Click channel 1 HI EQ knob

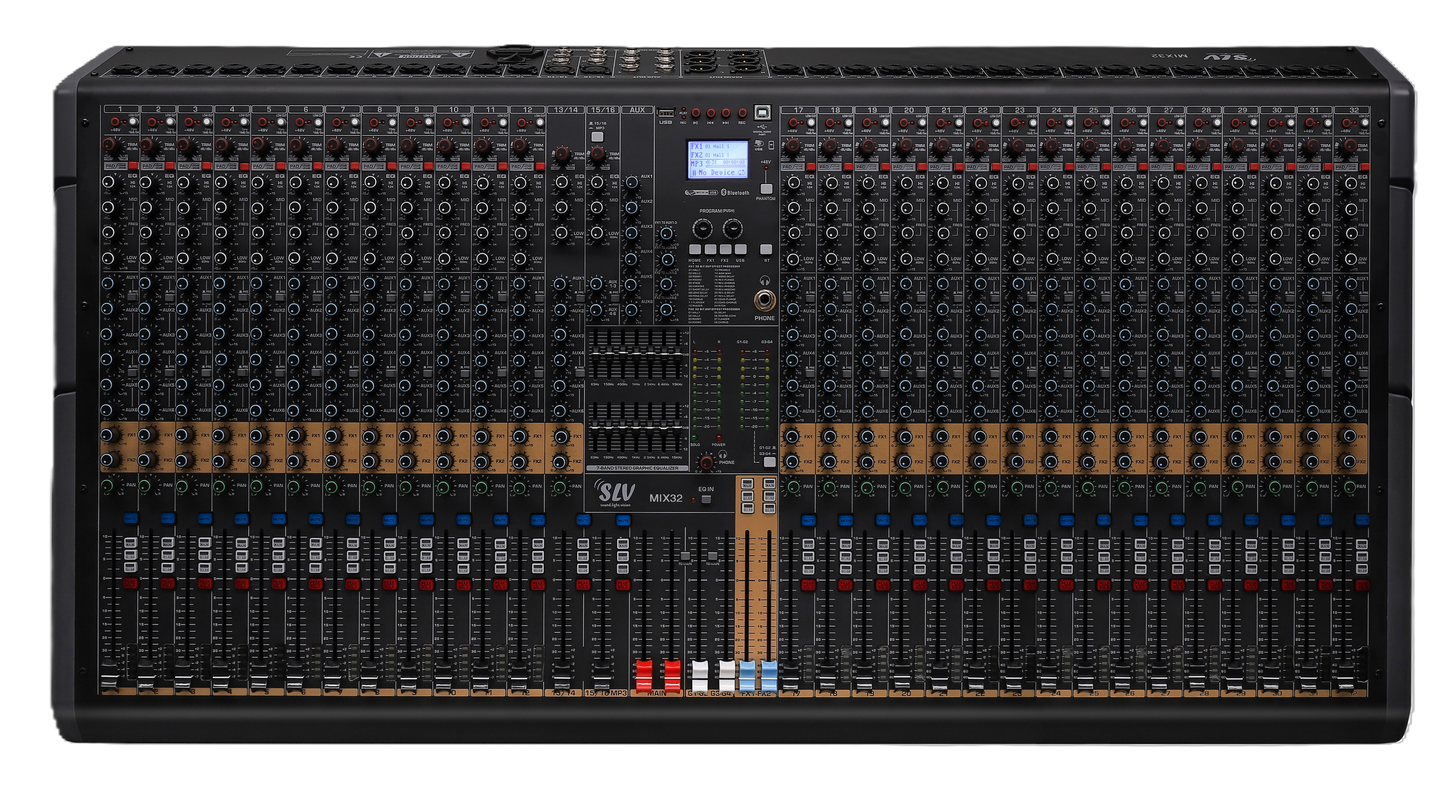[x=108, y=182]
